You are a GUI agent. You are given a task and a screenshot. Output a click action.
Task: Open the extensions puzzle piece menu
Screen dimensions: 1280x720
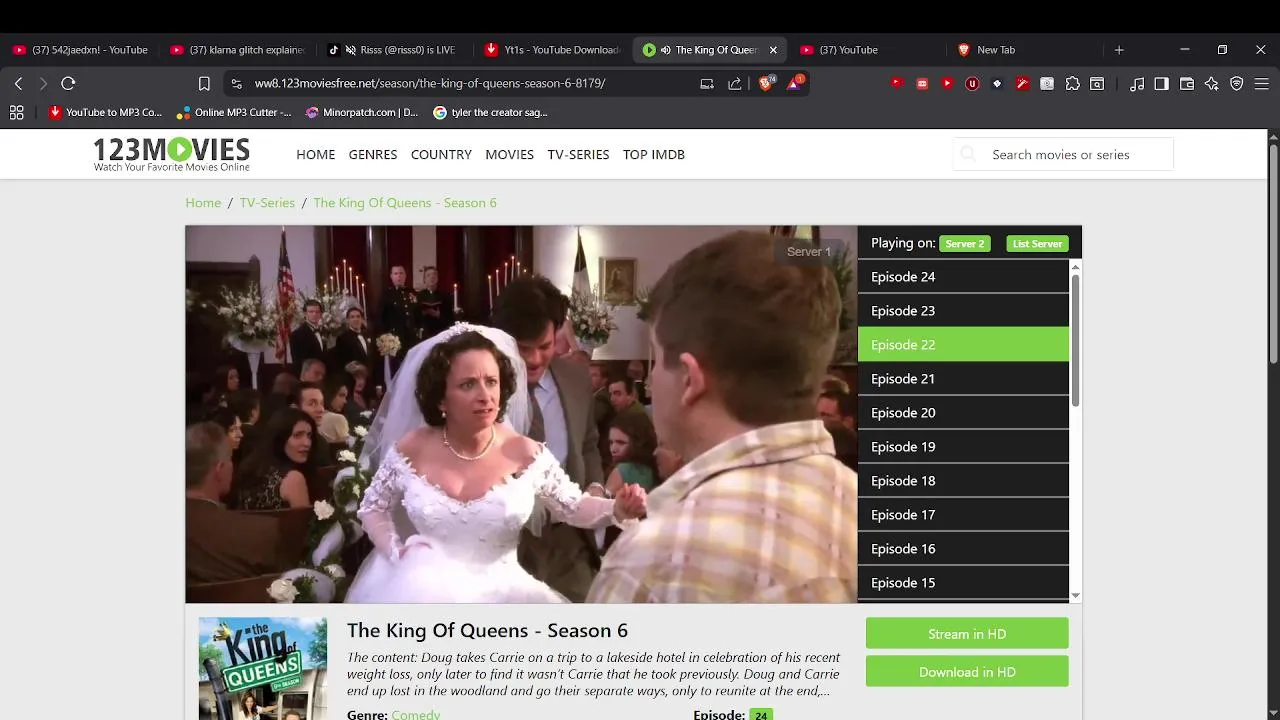pyautogui.click(x=1072, y=84)
